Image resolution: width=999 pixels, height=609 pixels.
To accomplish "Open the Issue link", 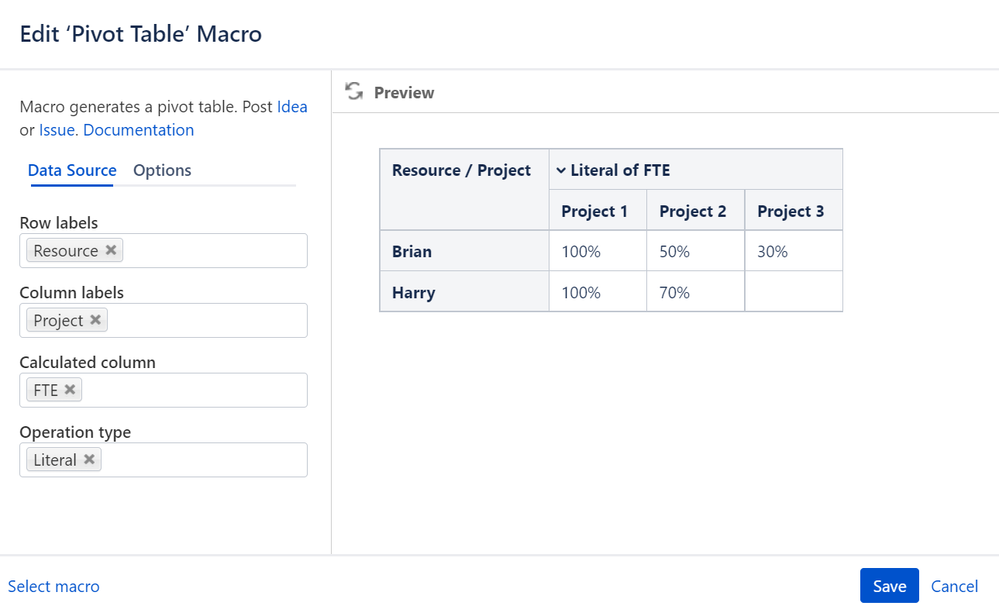I will 58,130.
